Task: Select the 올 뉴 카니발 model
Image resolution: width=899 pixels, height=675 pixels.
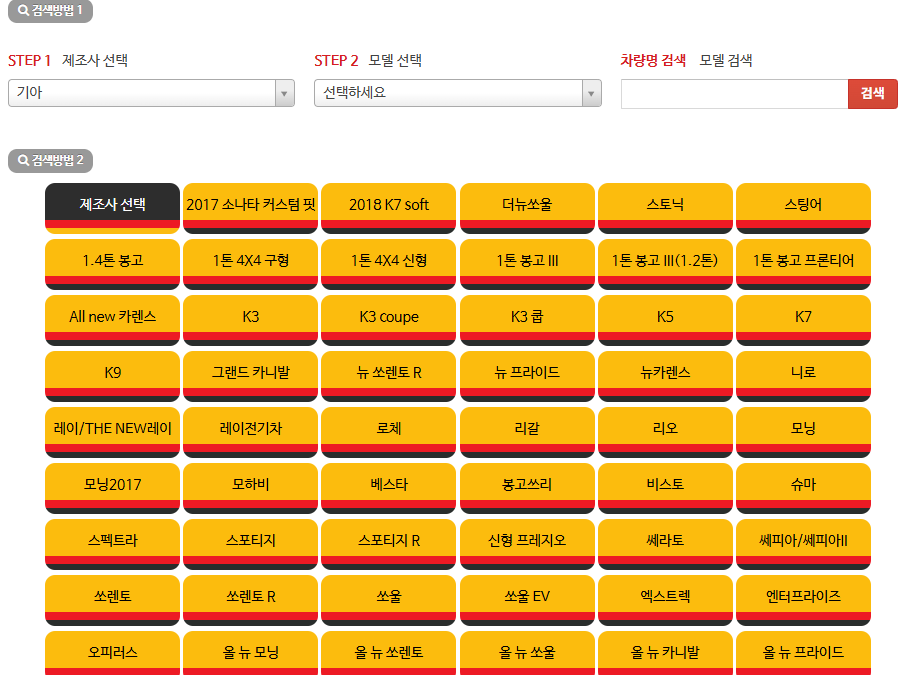Action: (665, 653)
